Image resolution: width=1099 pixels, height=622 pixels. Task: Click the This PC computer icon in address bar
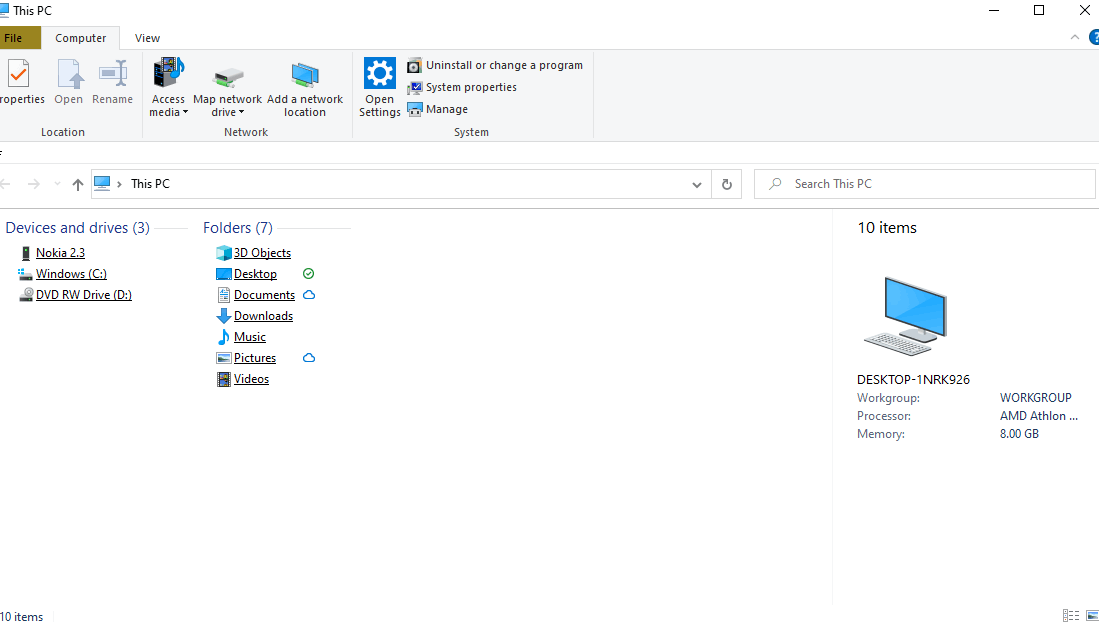coord(102,183)
